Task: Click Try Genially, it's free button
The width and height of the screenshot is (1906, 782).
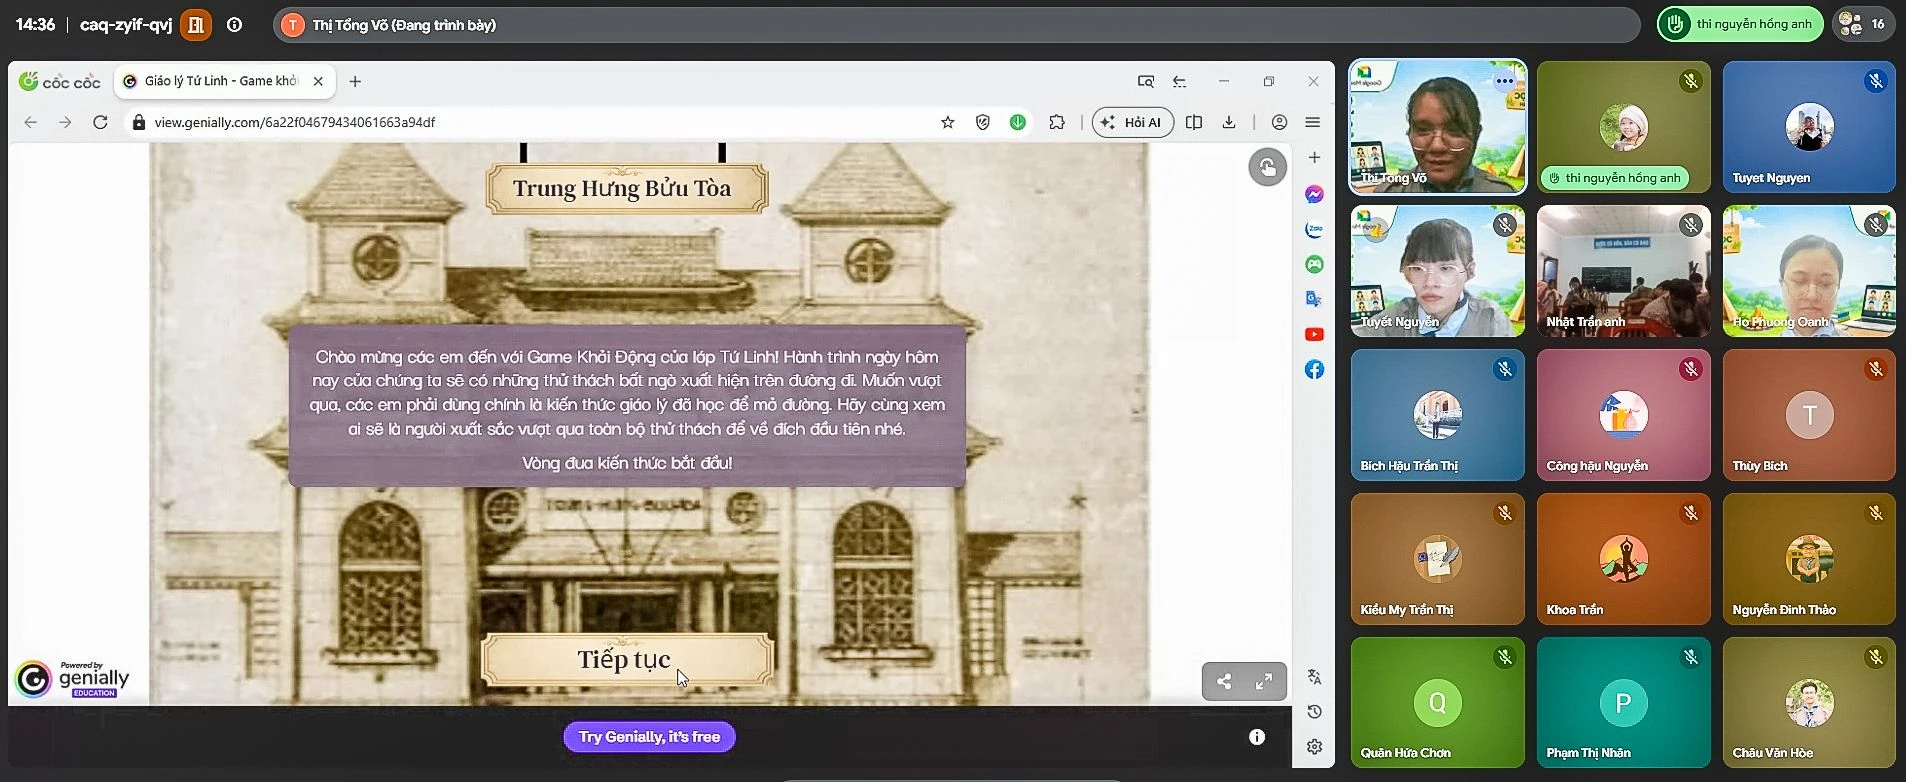Action: 649,737
